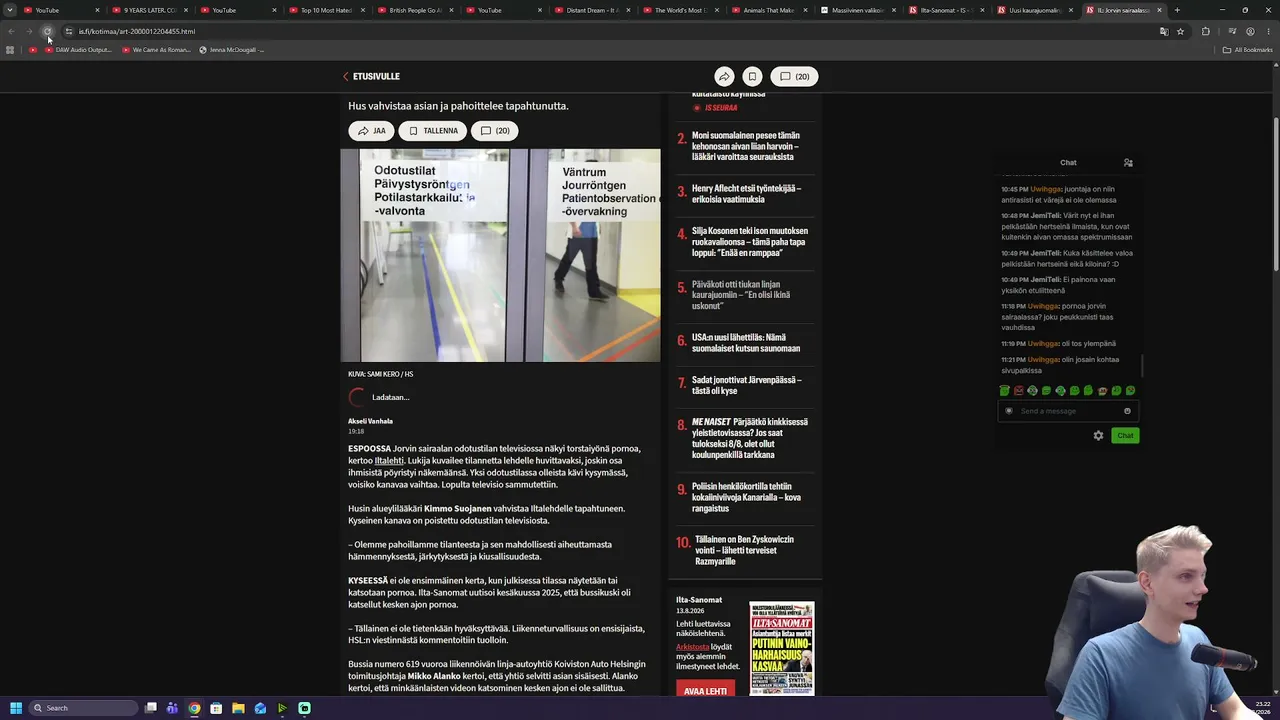
Task: Open headline 'Sadat jonottivat Järvenpäässä'
Action: pos(747,385)
